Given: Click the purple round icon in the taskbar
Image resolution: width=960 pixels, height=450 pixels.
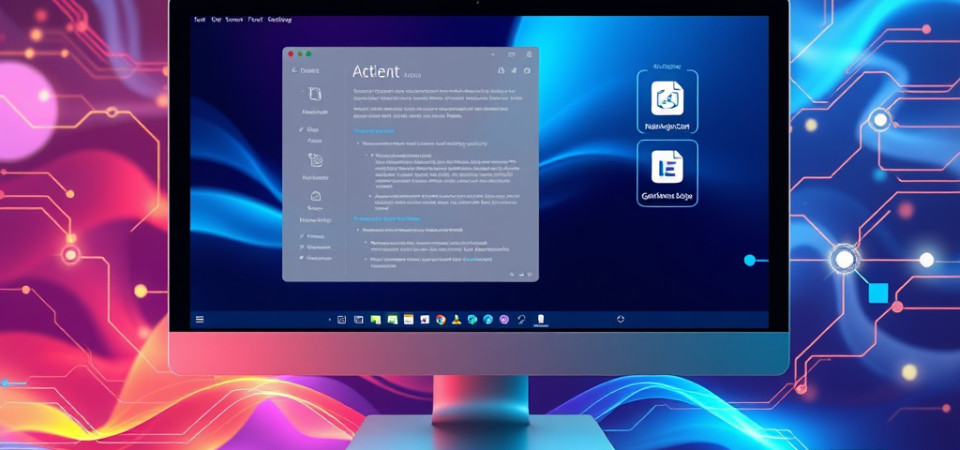Looking at the screenshot, I should 504,319.
